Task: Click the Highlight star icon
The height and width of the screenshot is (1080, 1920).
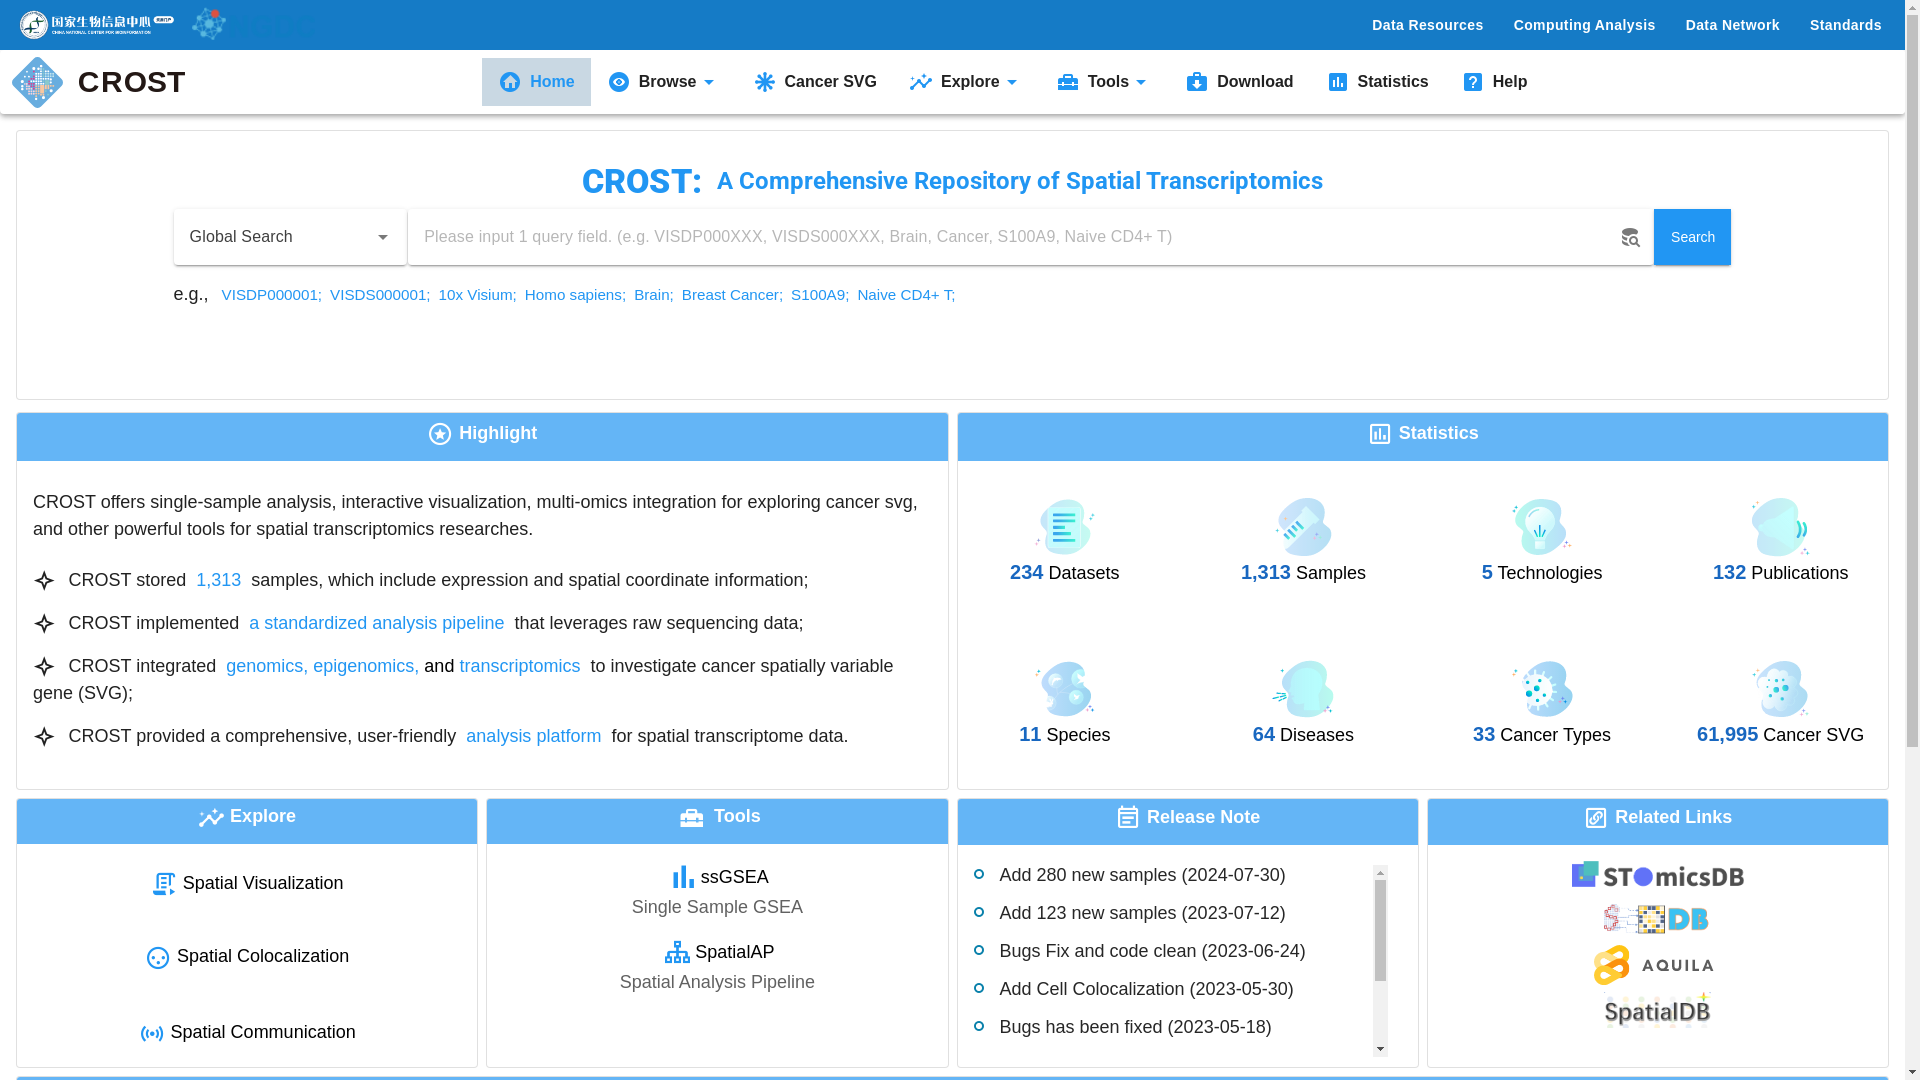Action: [440, 434]
